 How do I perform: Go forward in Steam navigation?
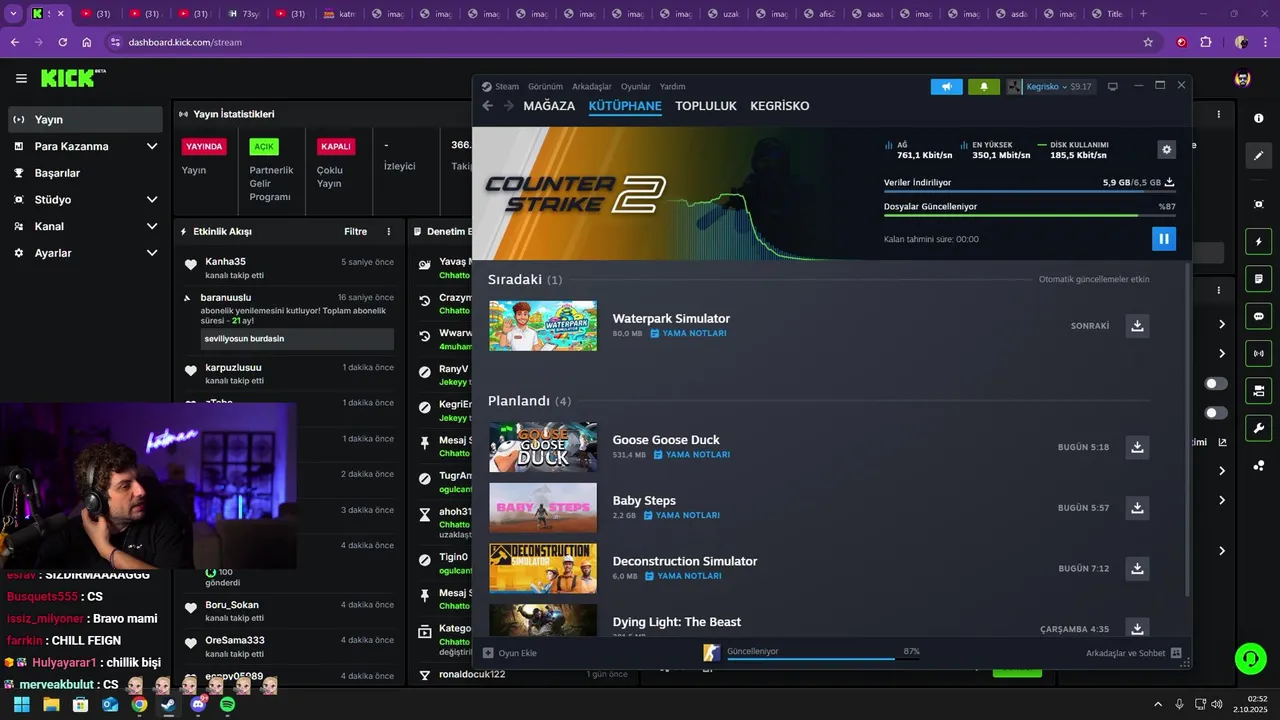[508, 106]
